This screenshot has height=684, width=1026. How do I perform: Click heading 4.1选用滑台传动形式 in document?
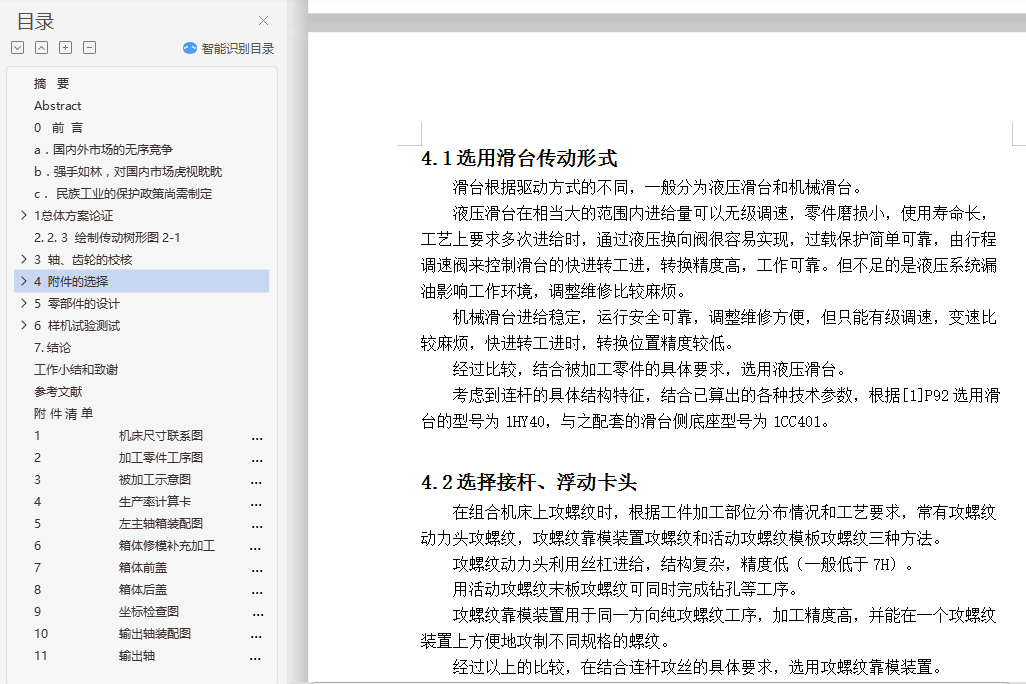(x=520, y=158)
